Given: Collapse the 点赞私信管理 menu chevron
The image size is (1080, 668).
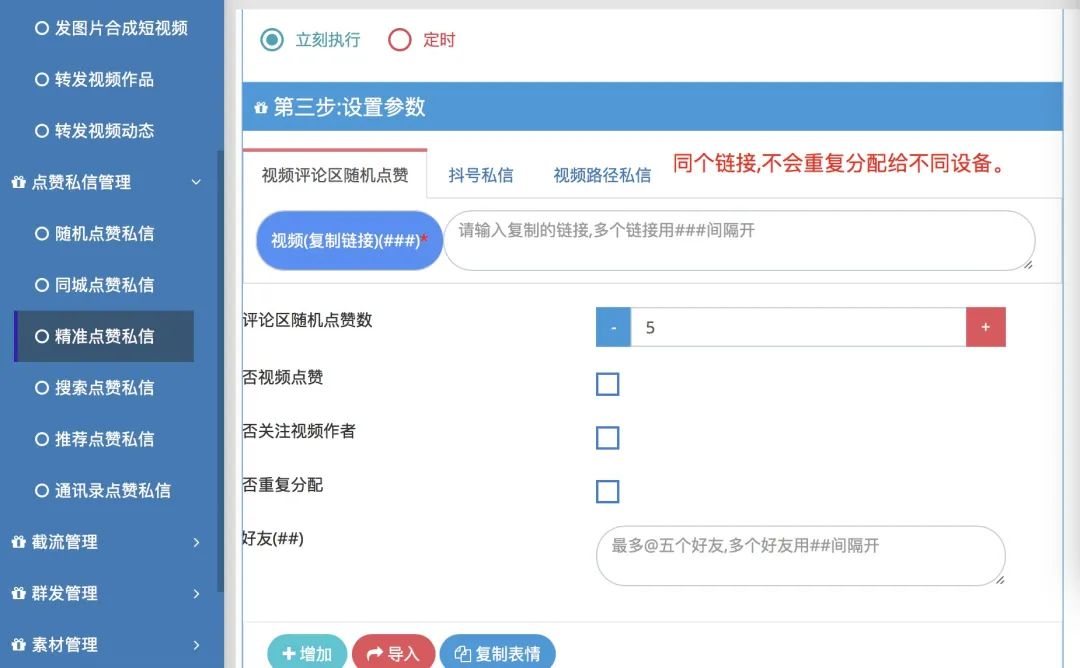Looking at the screenshot, I should click(196, 182).
